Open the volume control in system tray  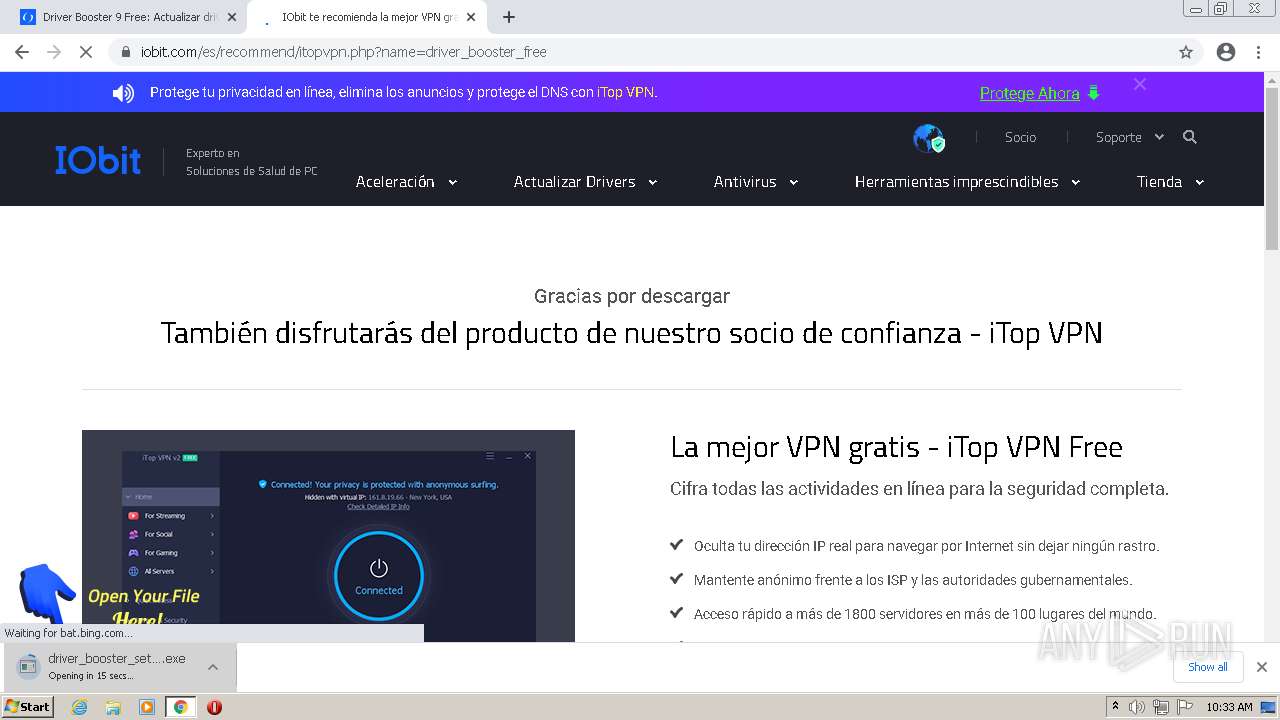click(1137, 707)
